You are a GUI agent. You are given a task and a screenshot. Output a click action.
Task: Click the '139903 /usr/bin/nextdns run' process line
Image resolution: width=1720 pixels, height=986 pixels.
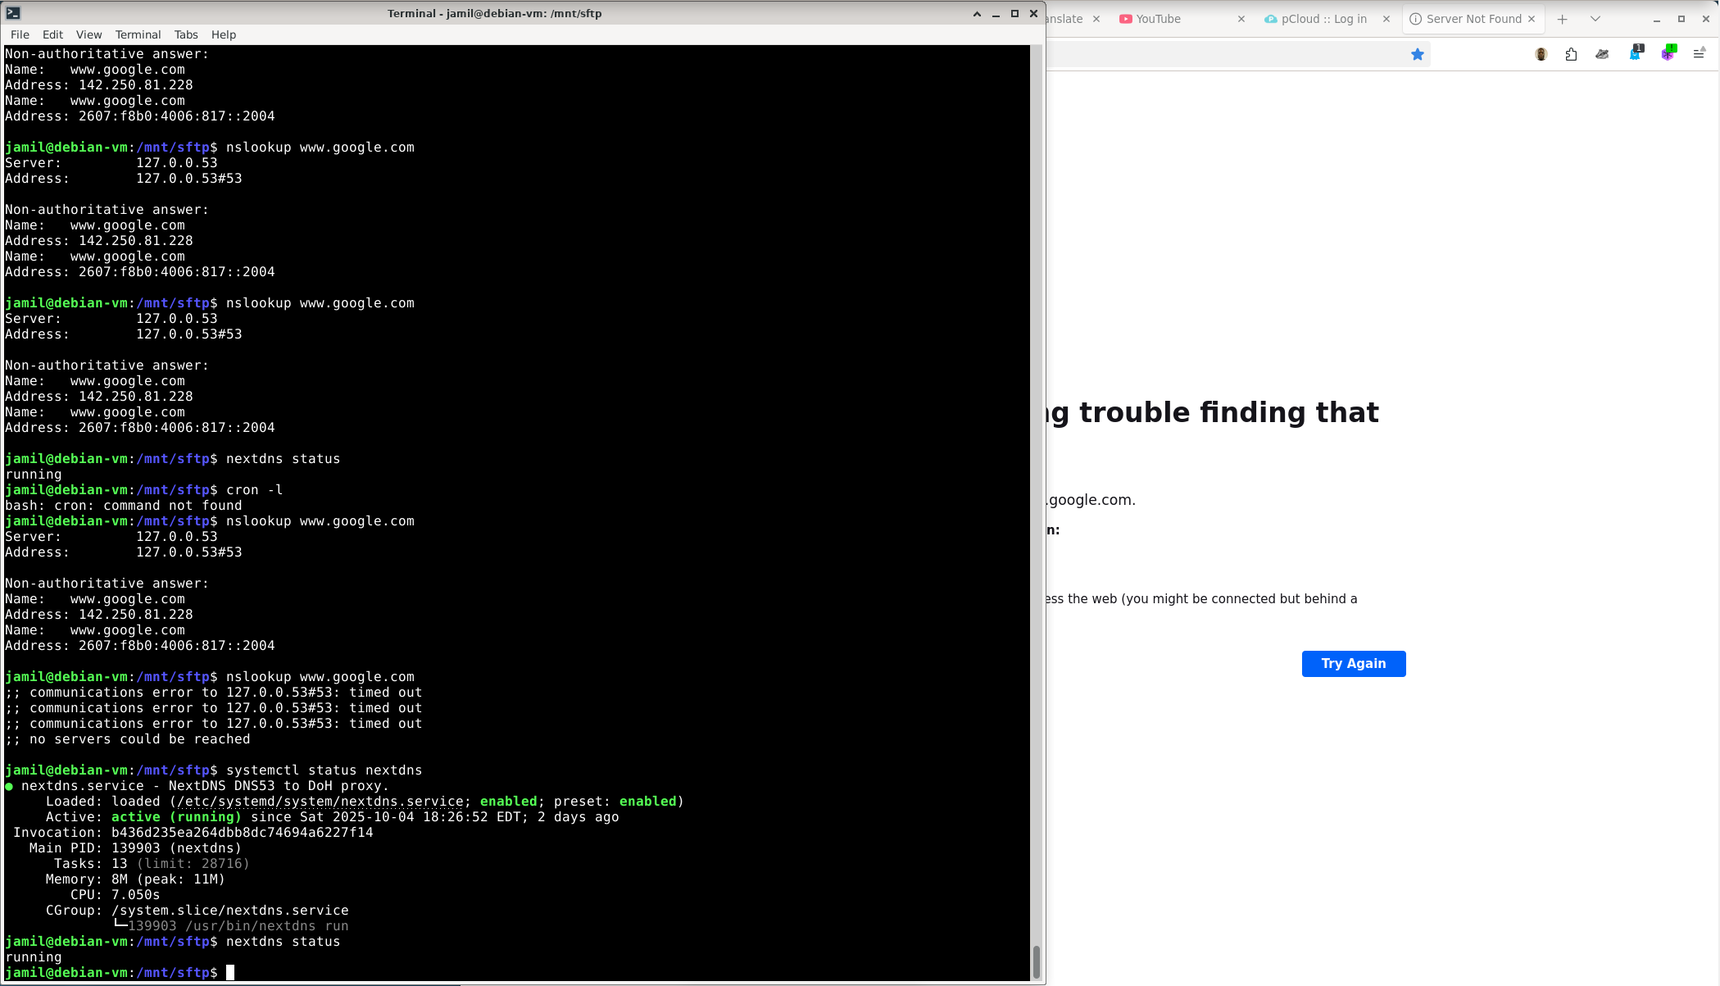(x=238, y=926)
